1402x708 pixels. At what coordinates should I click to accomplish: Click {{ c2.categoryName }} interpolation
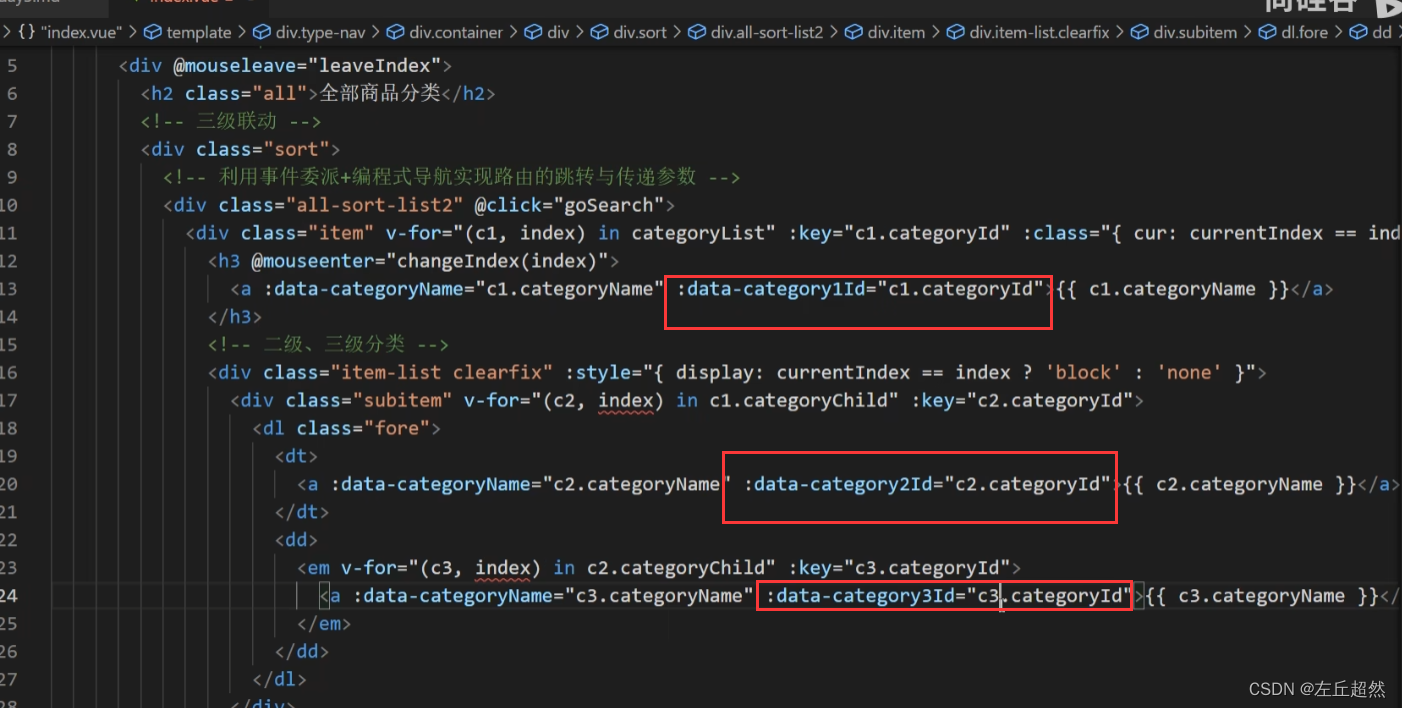coord(1240,484)
